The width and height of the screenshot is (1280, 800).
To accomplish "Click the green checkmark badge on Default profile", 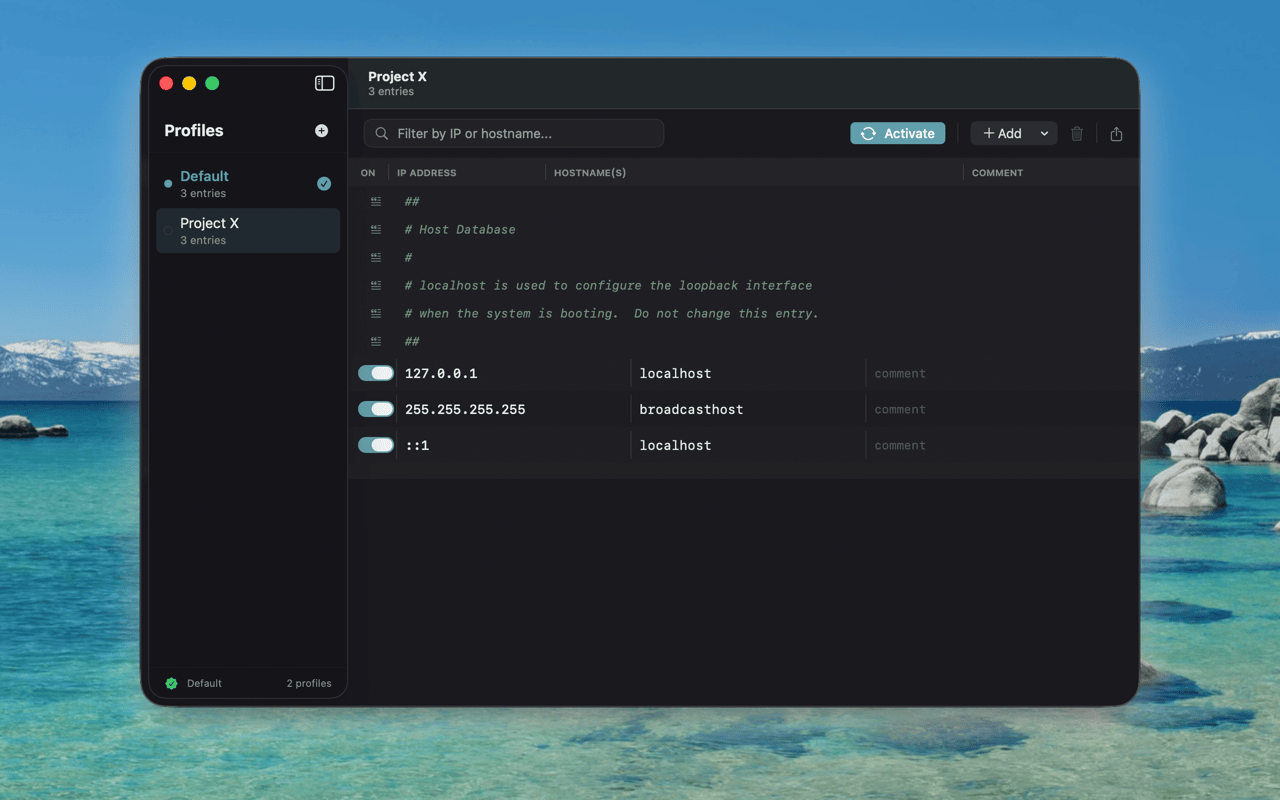I will pos(323,184).
